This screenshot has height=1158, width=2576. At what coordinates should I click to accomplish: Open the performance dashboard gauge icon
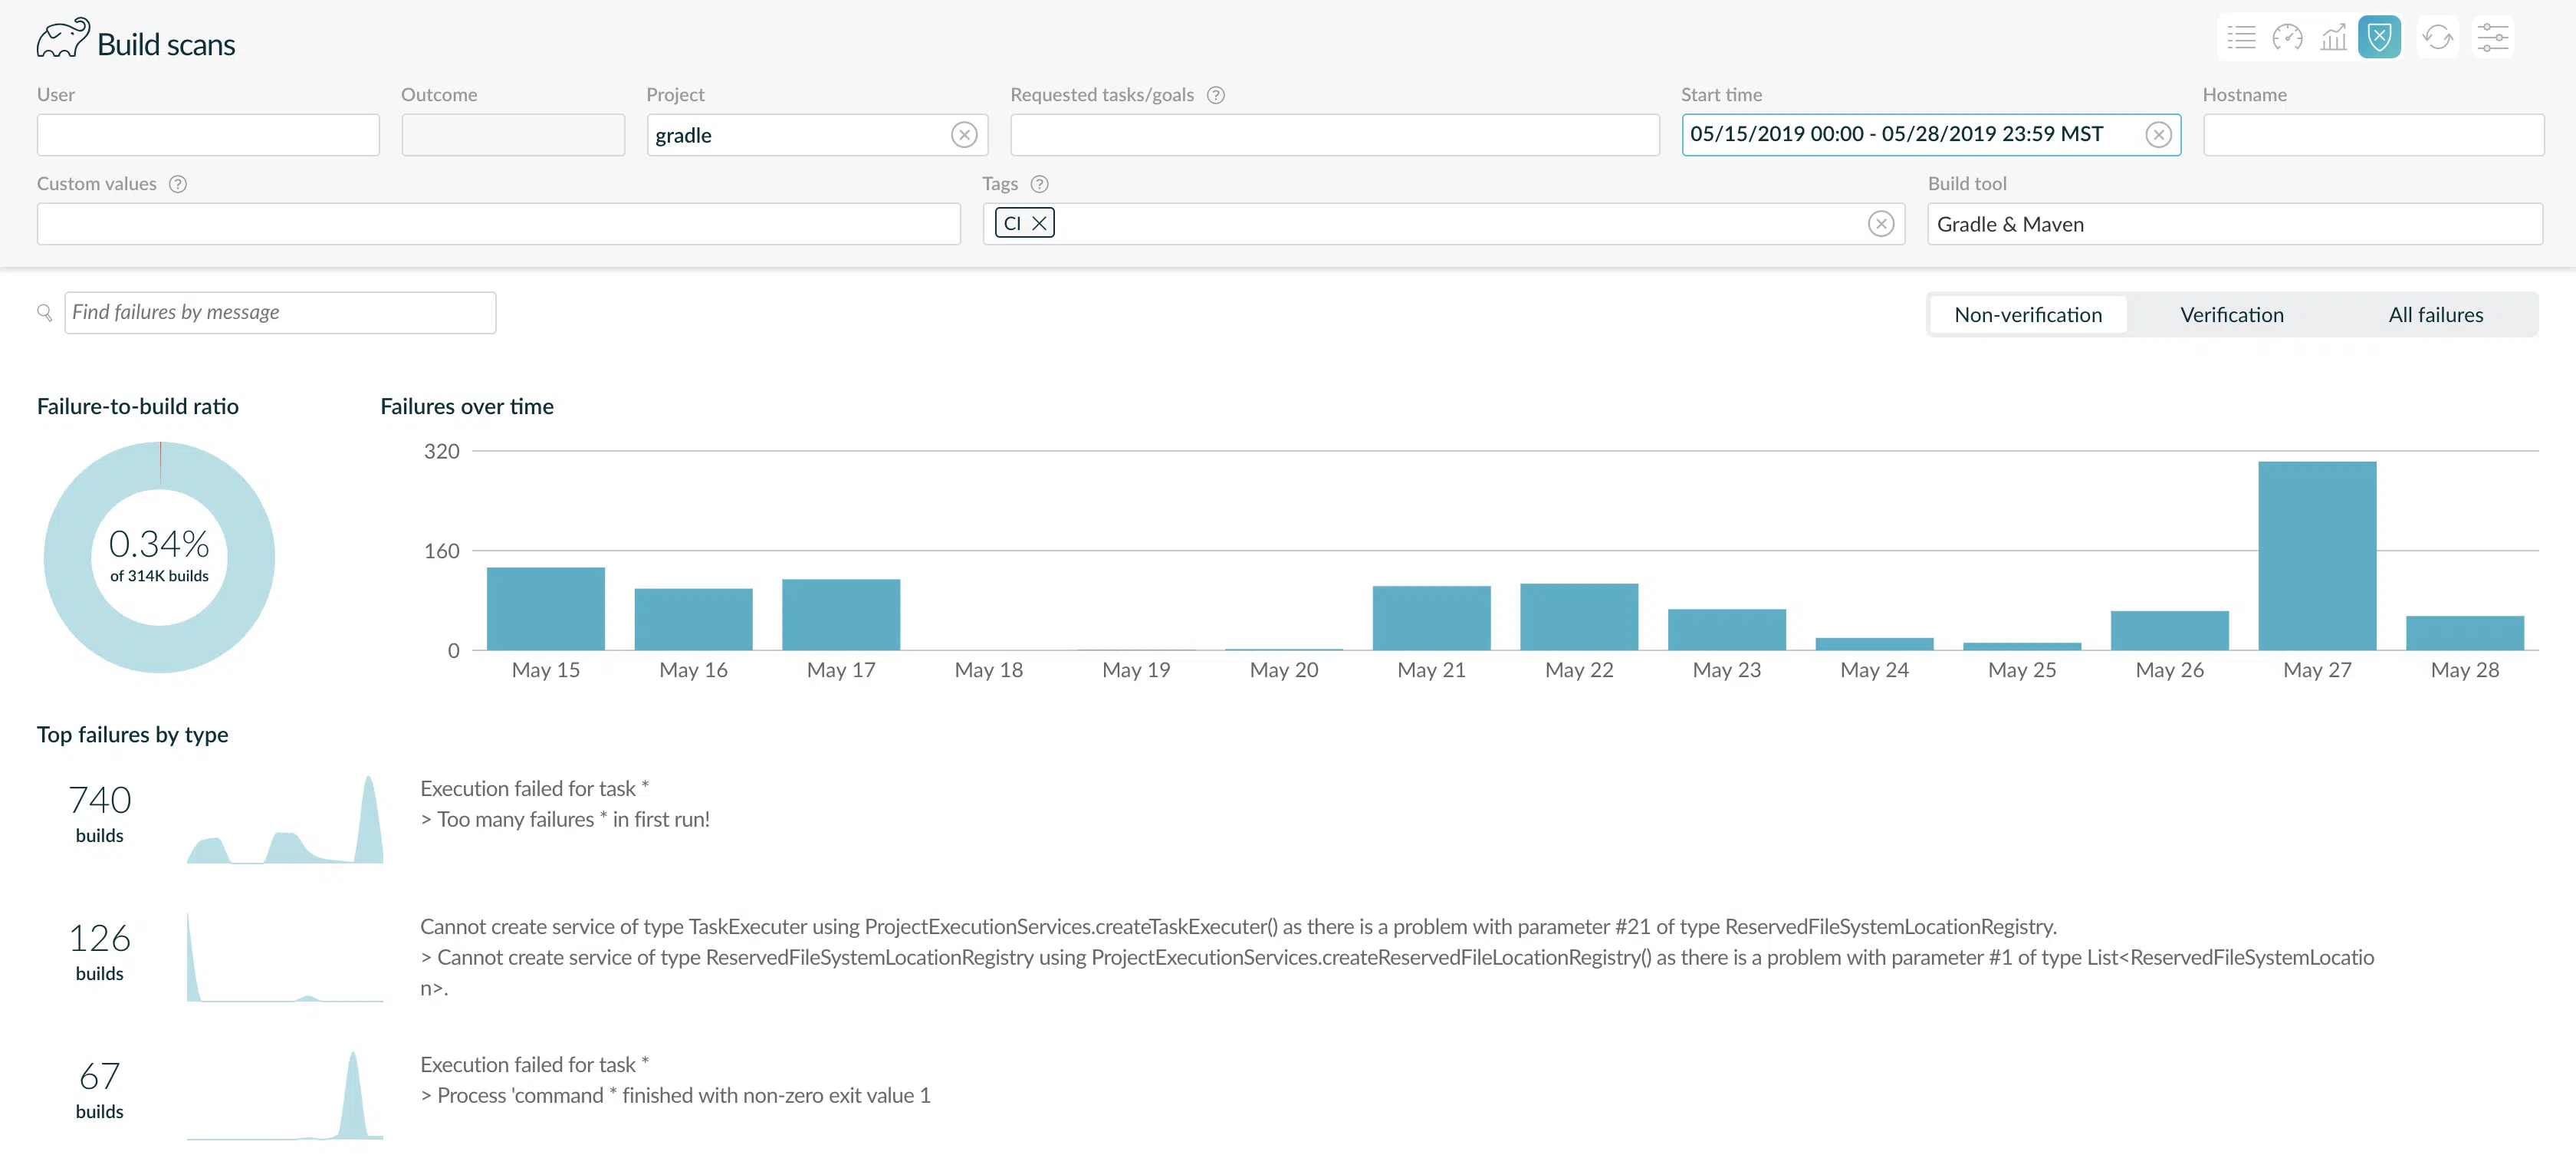point(2287,38)
